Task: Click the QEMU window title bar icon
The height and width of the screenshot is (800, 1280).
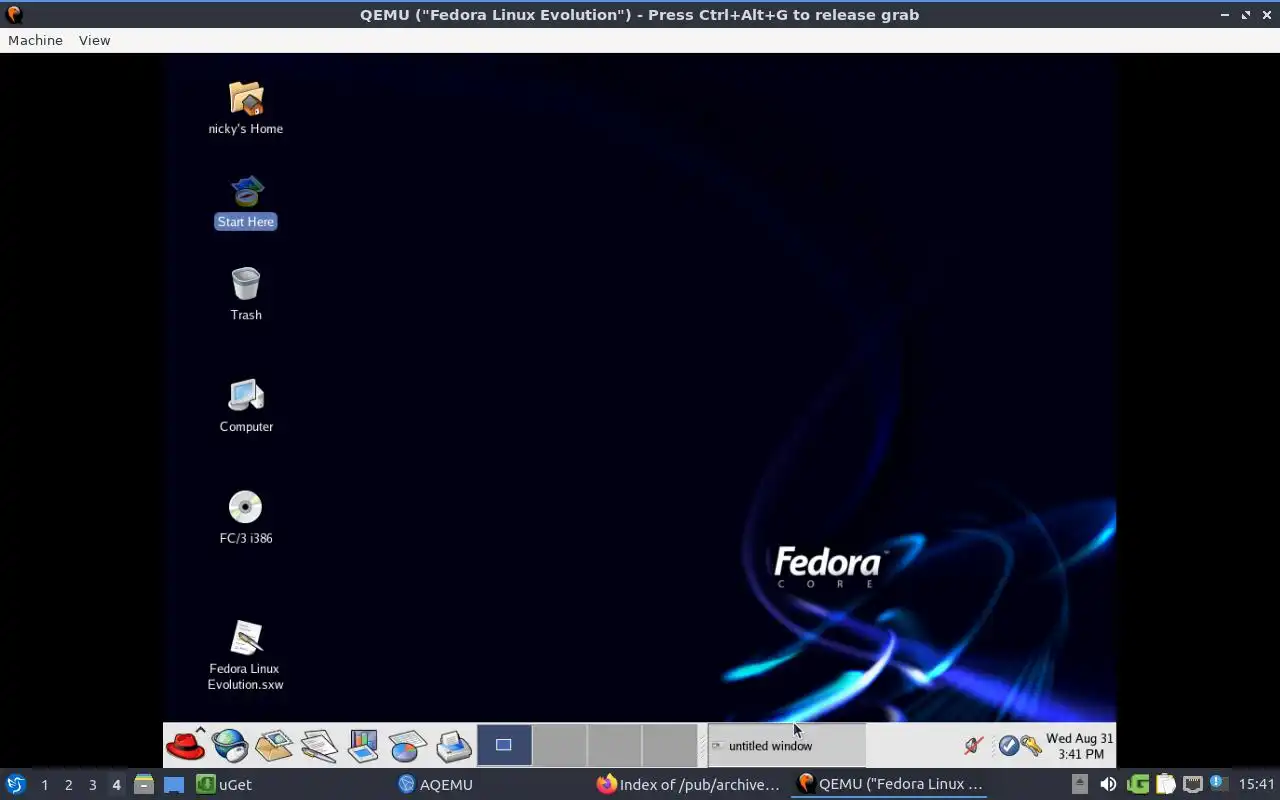Action: click(14, 15)
